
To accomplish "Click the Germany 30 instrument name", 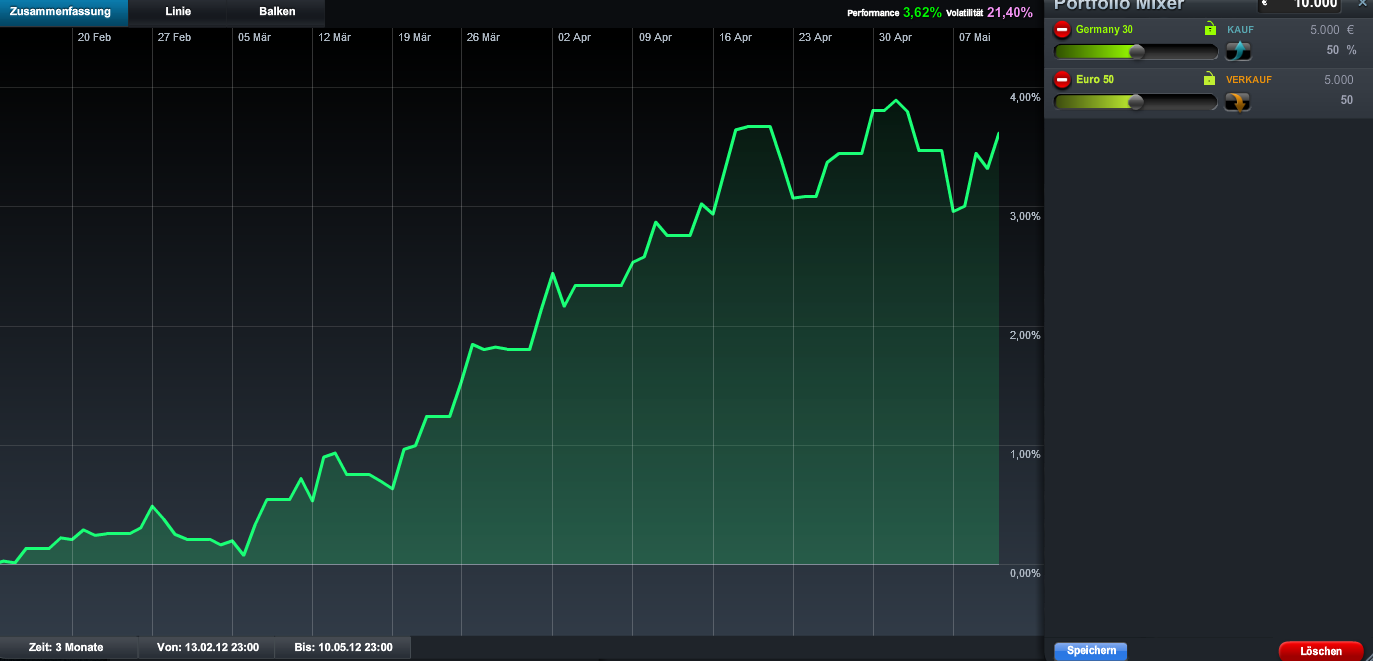I will (x=1104, y=29).
